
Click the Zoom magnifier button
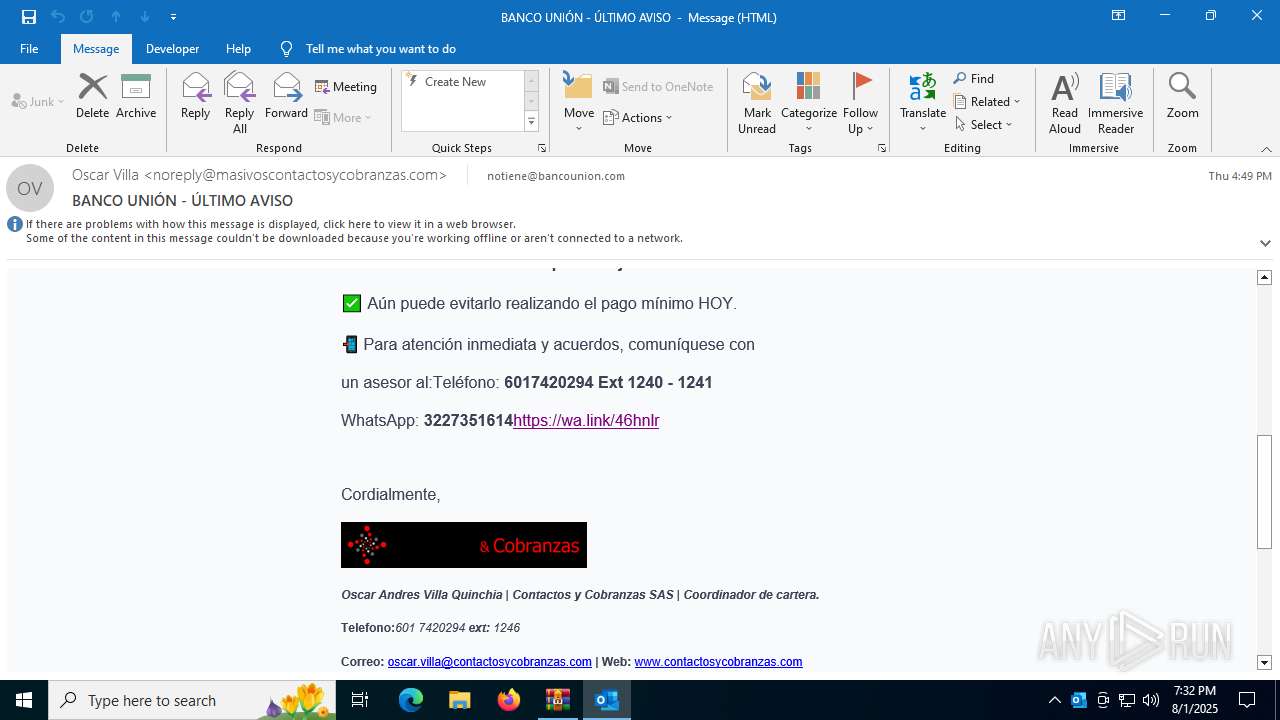[1182, 97]
